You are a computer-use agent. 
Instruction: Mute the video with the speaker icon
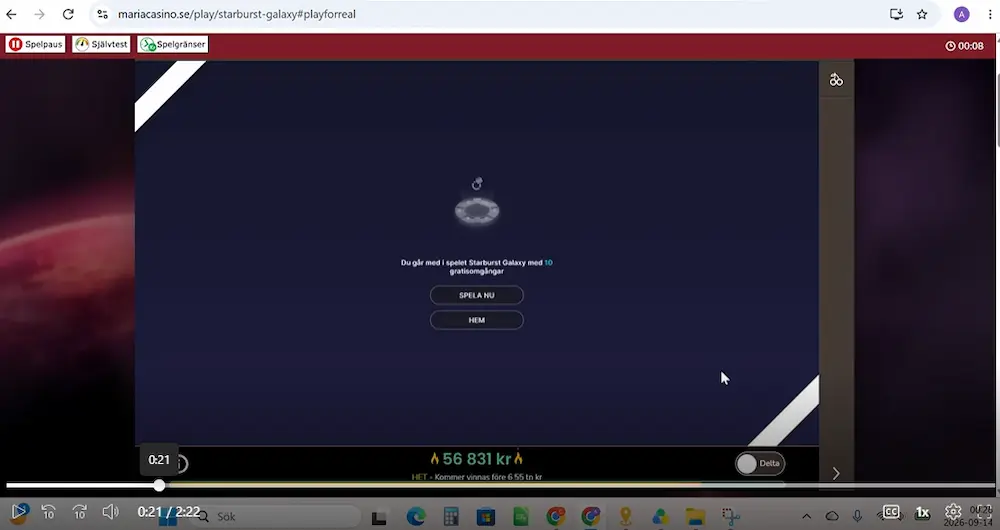coord(110,512)
